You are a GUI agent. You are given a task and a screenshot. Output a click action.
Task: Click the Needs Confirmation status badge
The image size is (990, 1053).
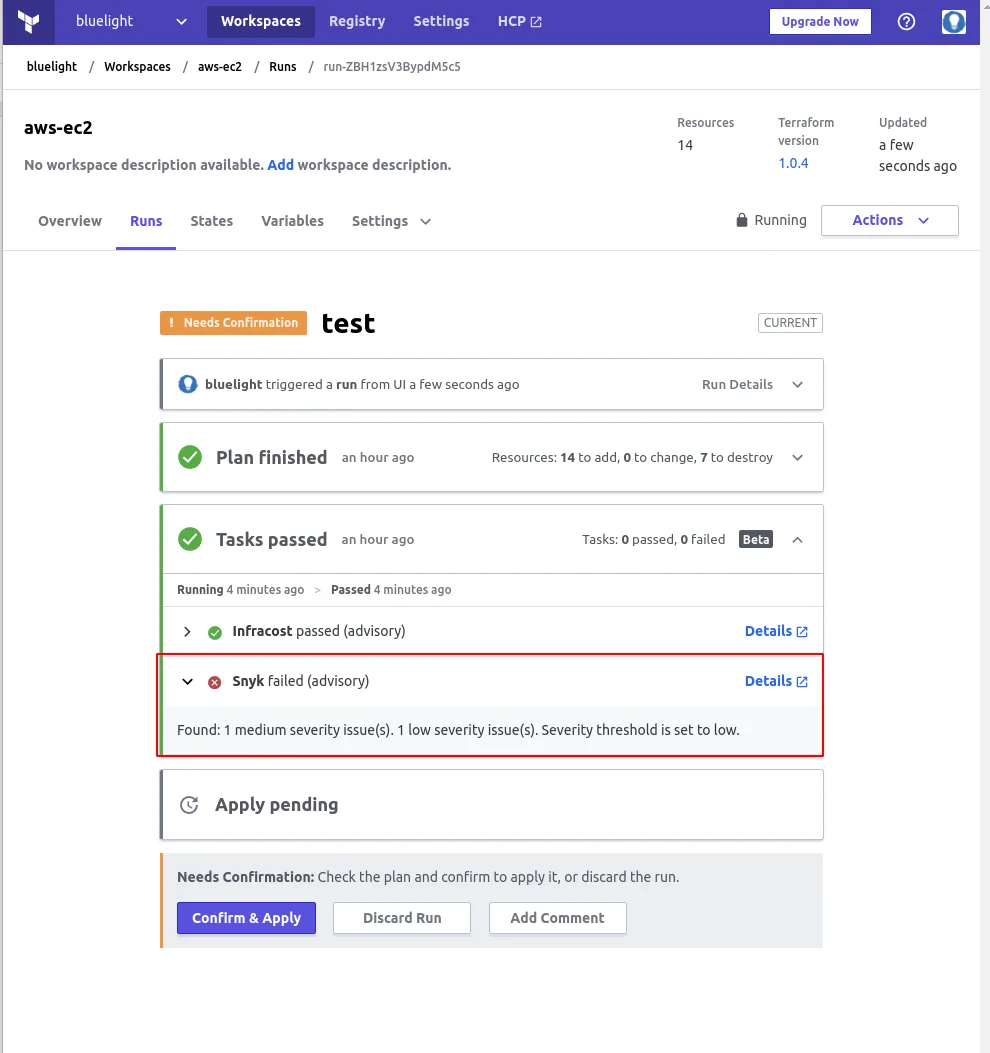(x=232, y=322)
